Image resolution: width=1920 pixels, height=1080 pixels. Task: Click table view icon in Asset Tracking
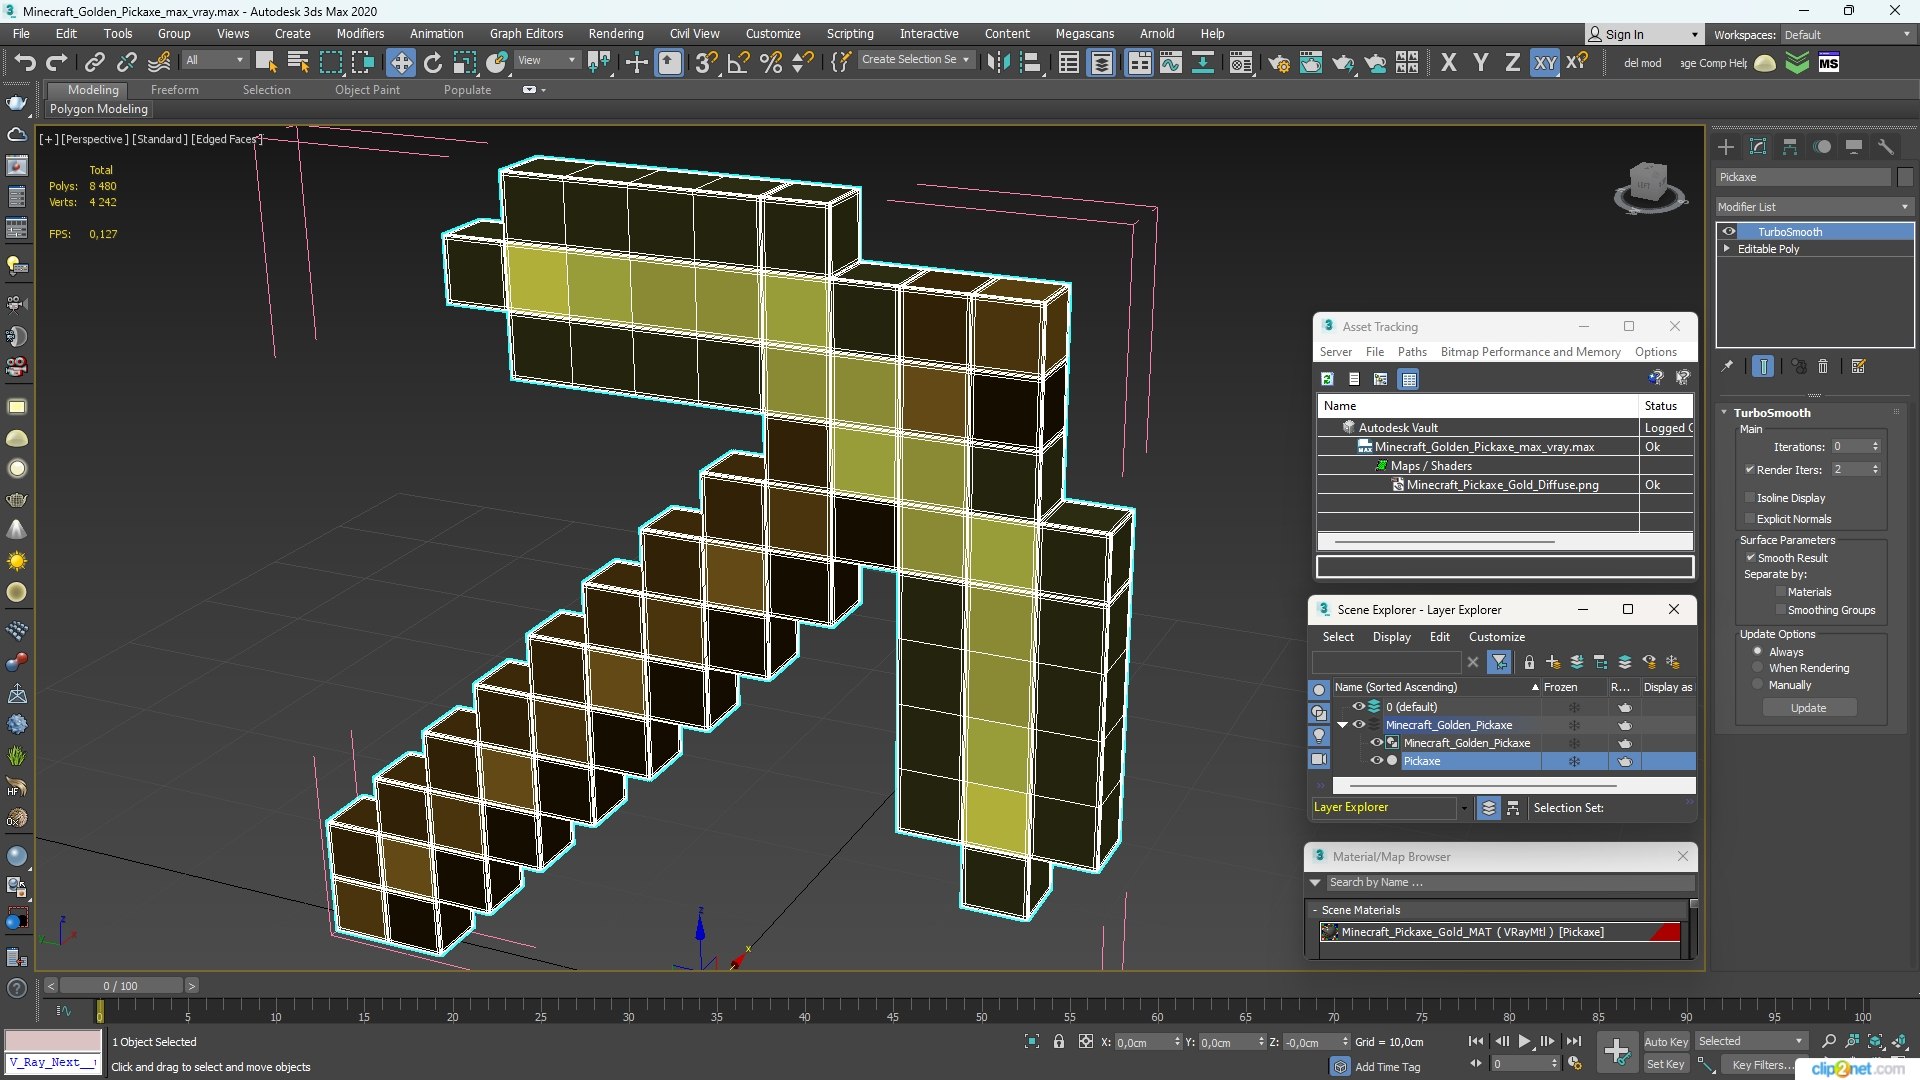point(1409,379)
